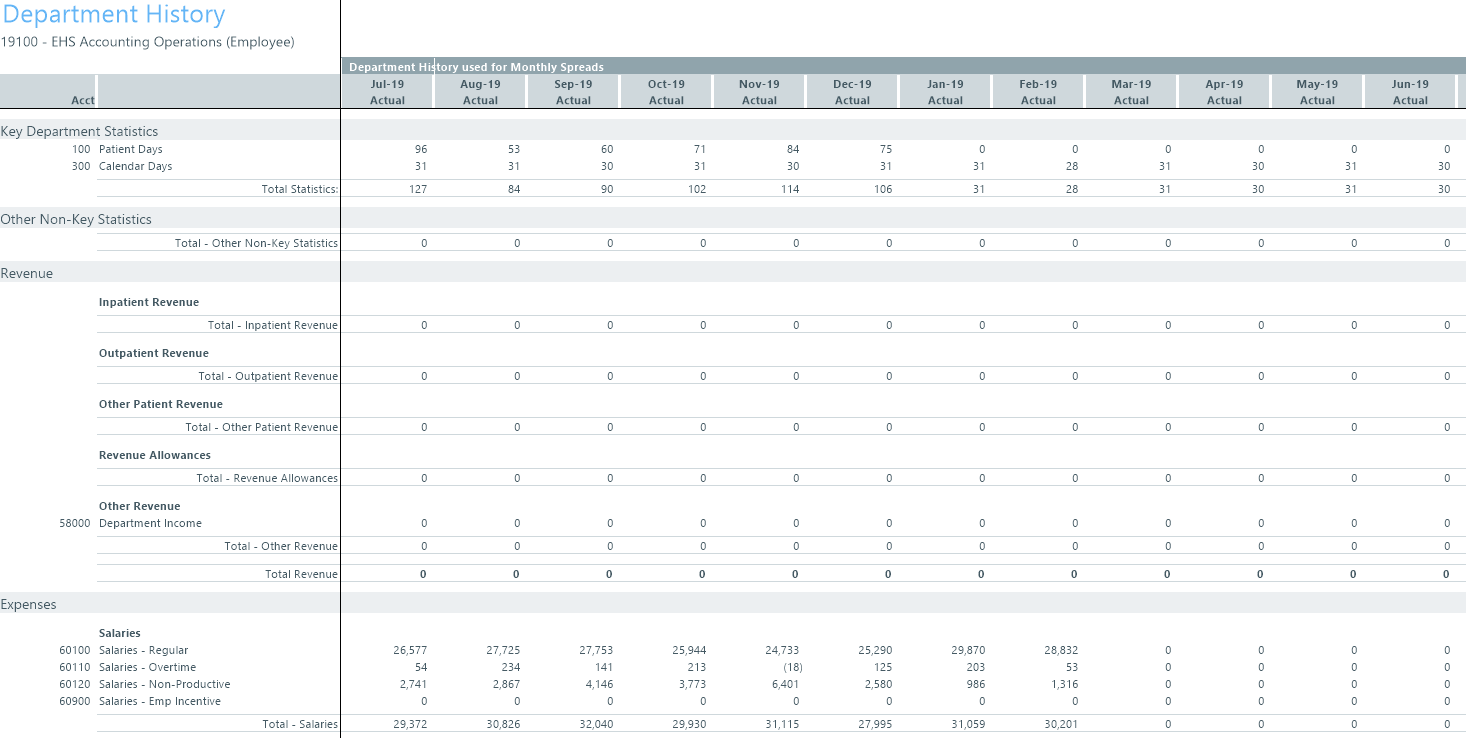The width and height of the screenshot is (1466, 738).
Task: Click the Jul-19 Patient Days value 96
Action: pyautogui.click(x=421, y=149)
